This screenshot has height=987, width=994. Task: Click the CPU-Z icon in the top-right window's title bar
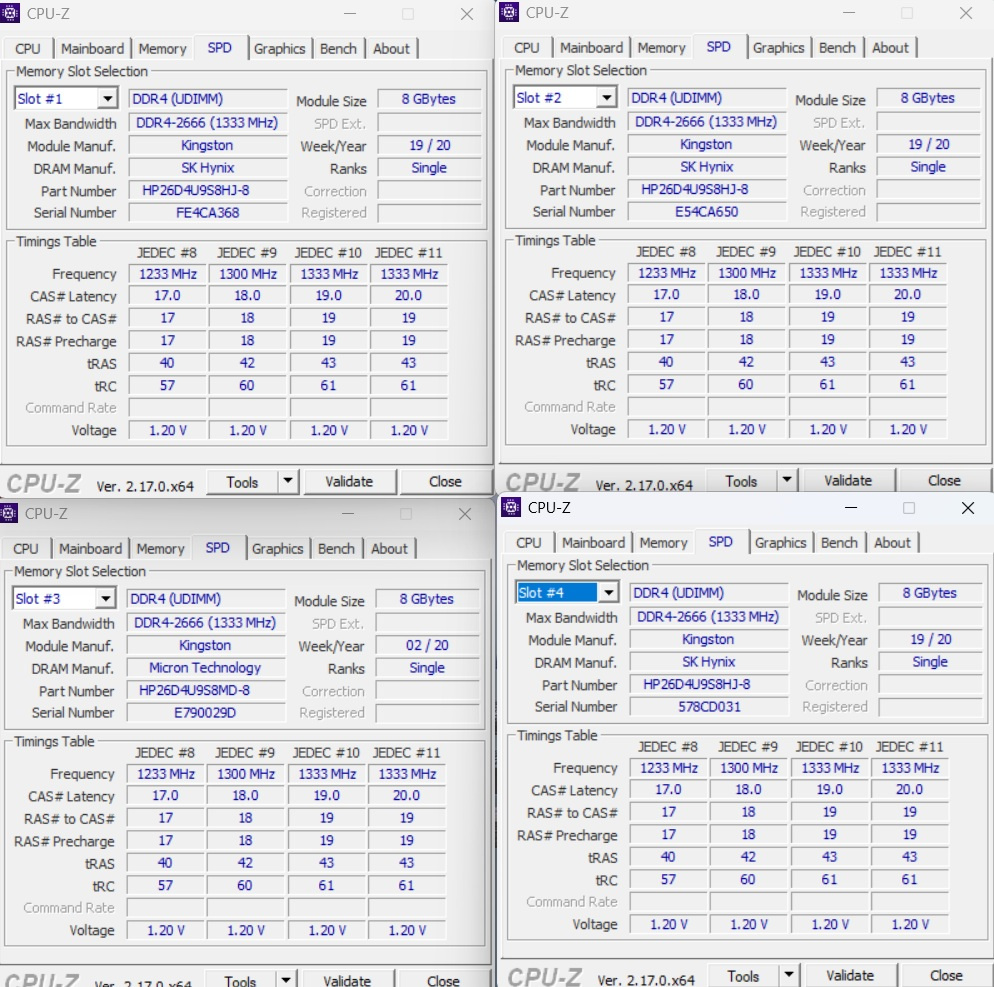click(510, 13)
